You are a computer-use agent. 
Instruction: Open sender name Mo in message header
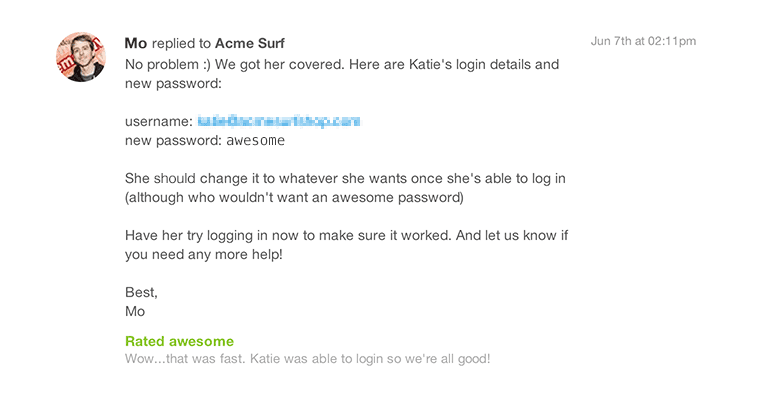click(x=135, y=43)
